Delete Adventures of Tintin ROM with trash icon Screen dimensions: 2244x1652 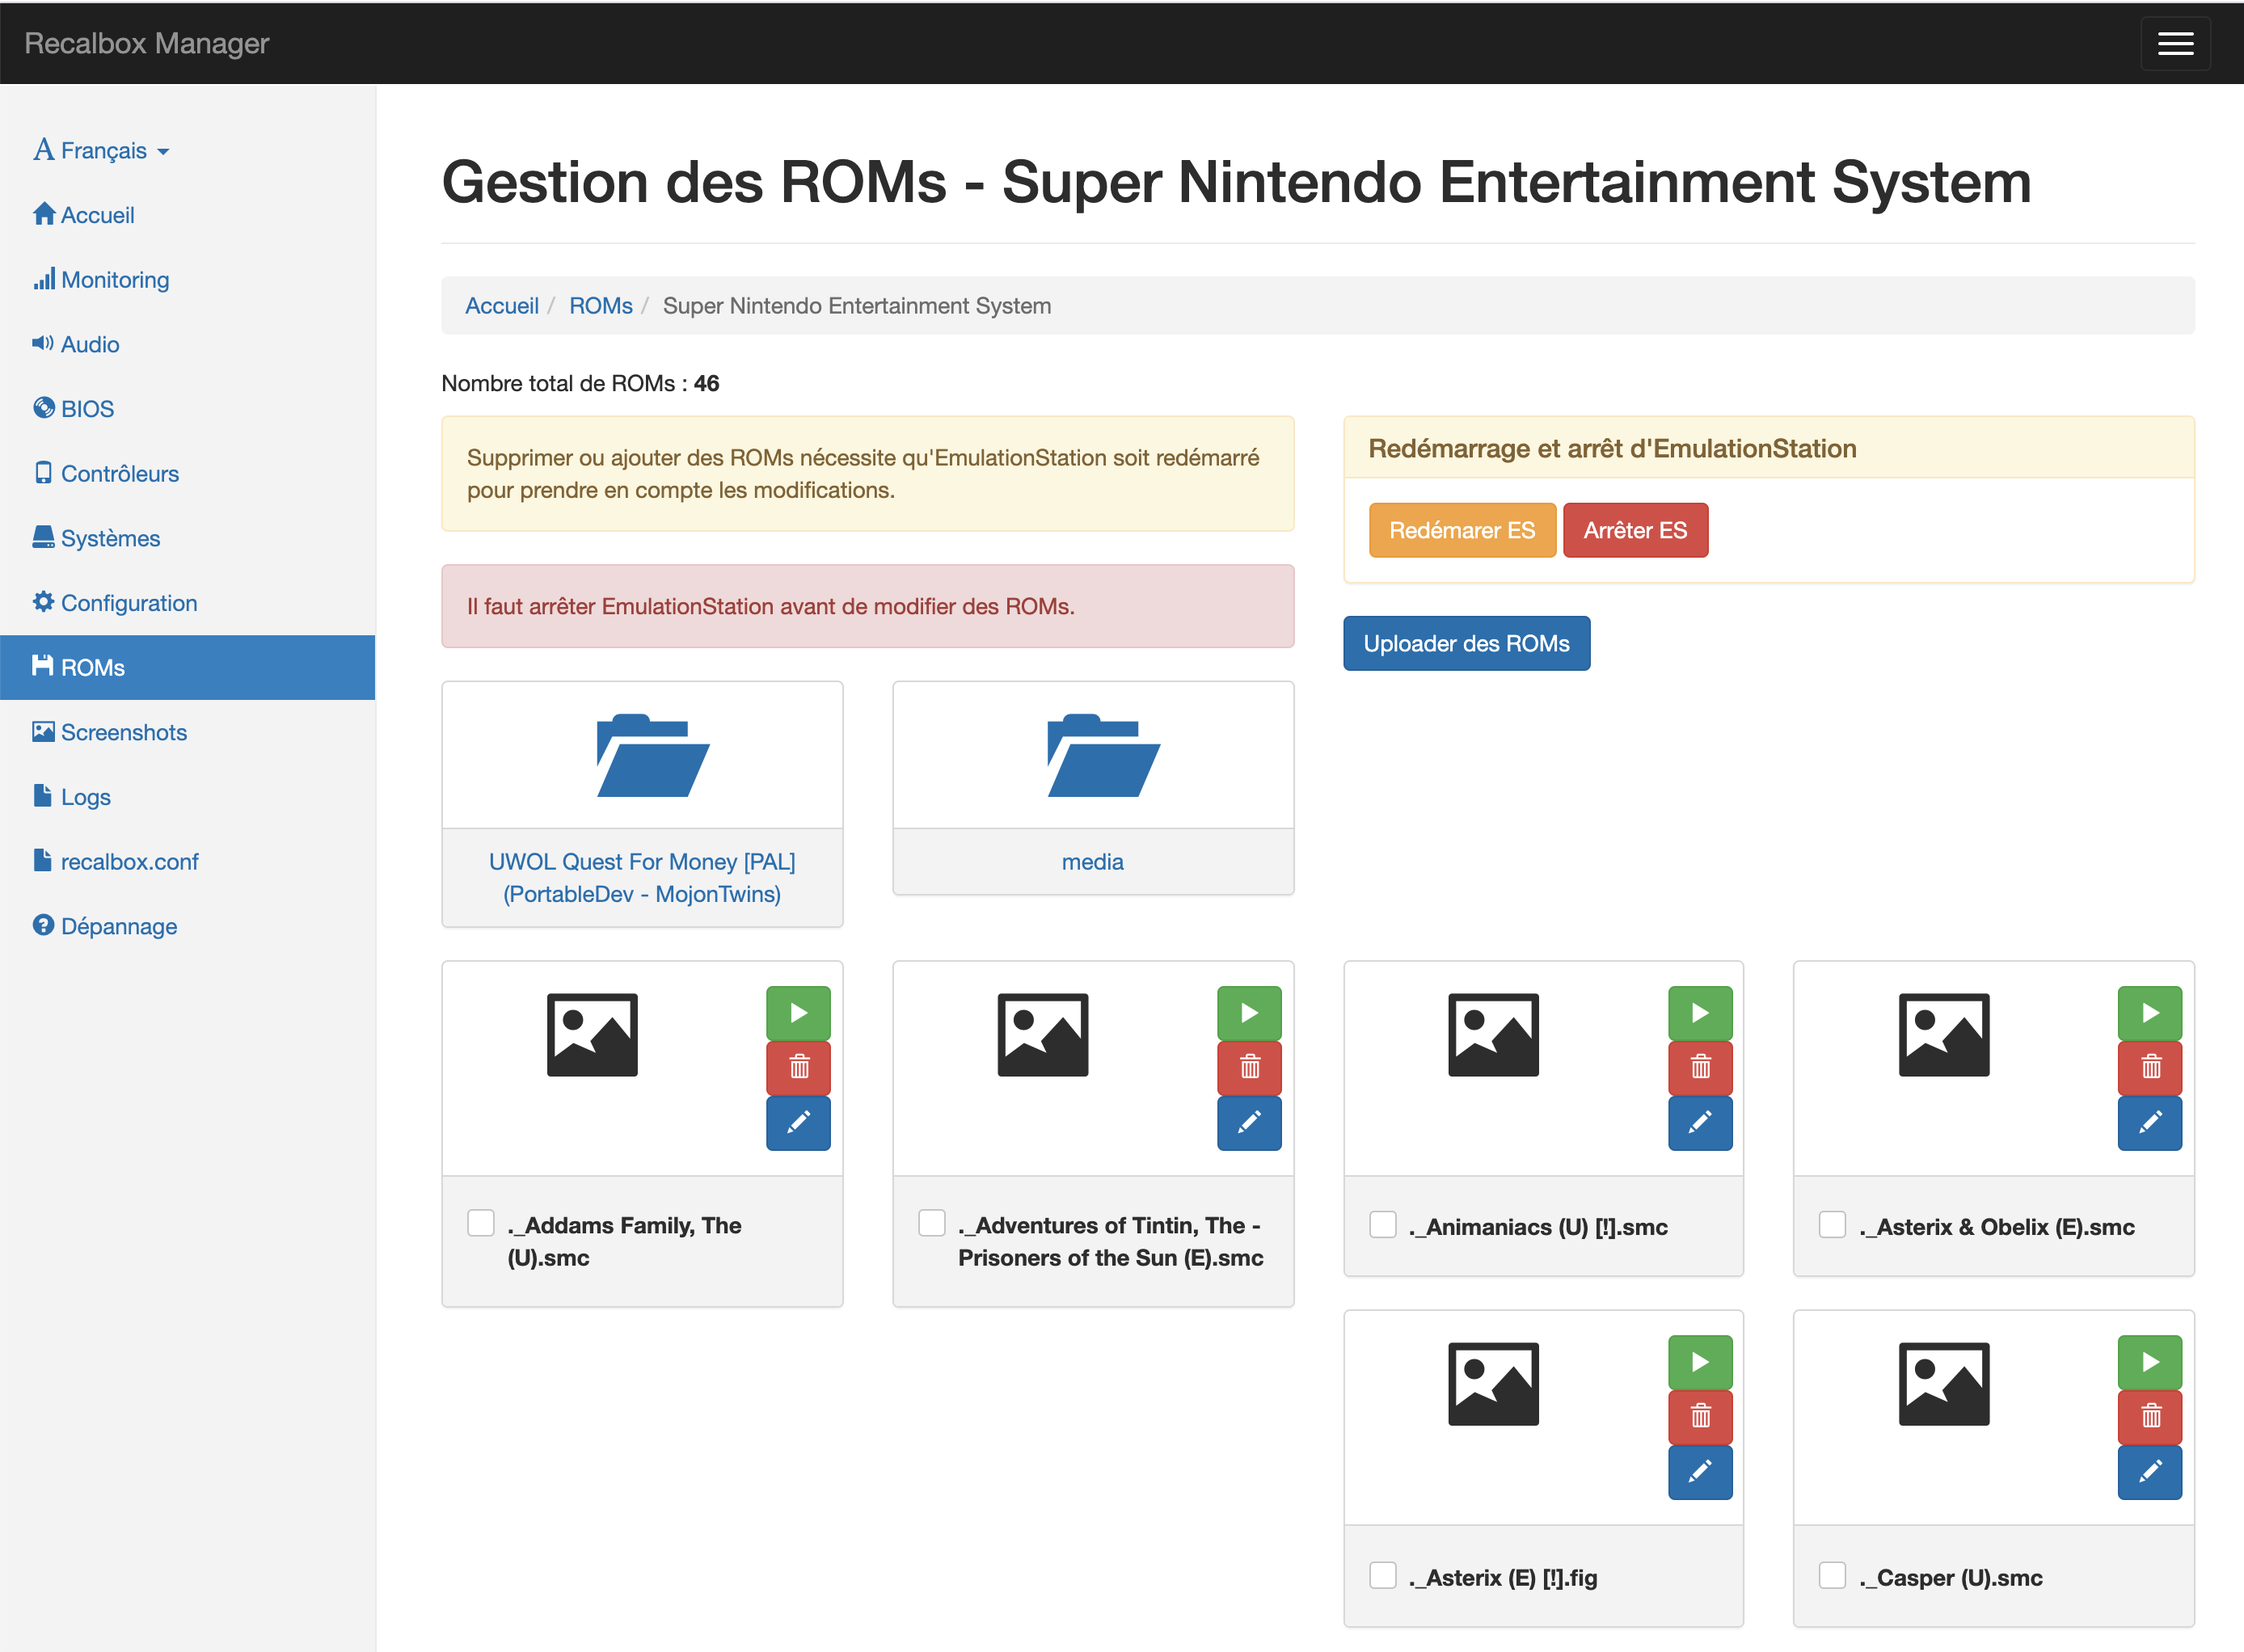[1249, 1067]
